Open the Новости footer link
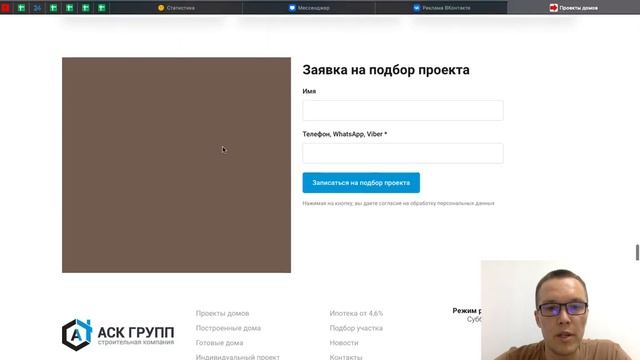The height and width of the screenshot is (360, 640). [x=344, y=343]
